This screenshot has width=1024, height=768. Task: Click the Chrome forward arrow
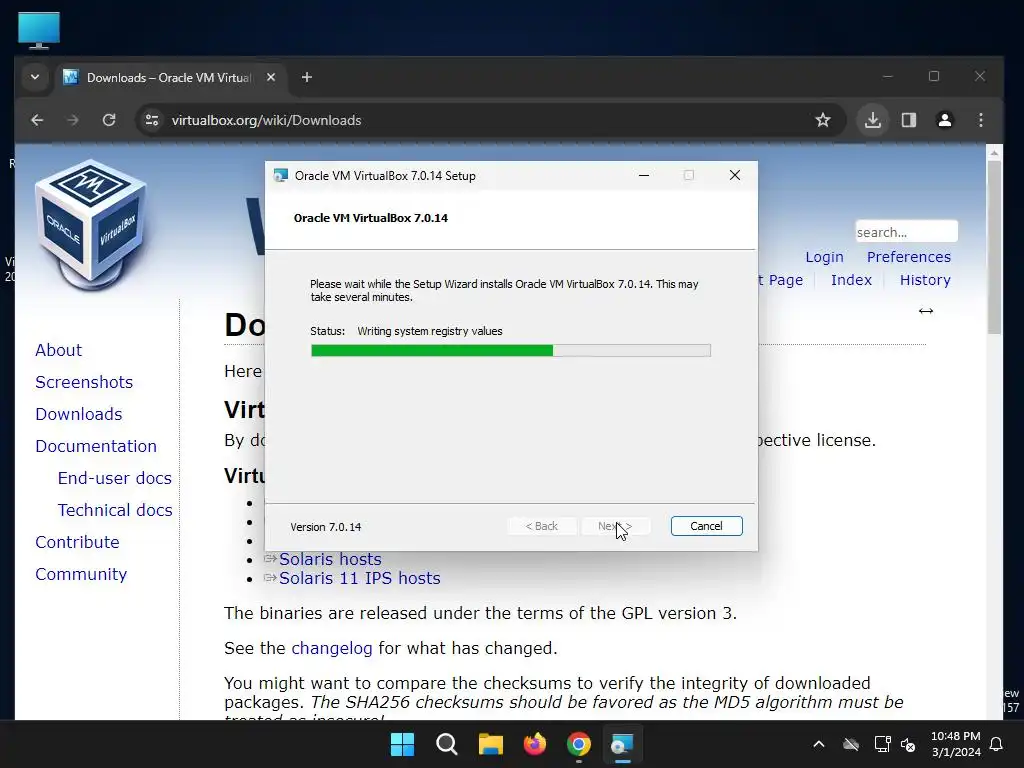click(x=73, y=120)
